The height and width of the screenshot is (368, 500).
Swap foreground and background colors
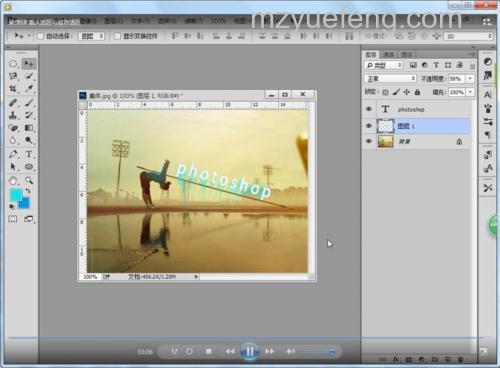pyautogui.click(x=28, y=191)
